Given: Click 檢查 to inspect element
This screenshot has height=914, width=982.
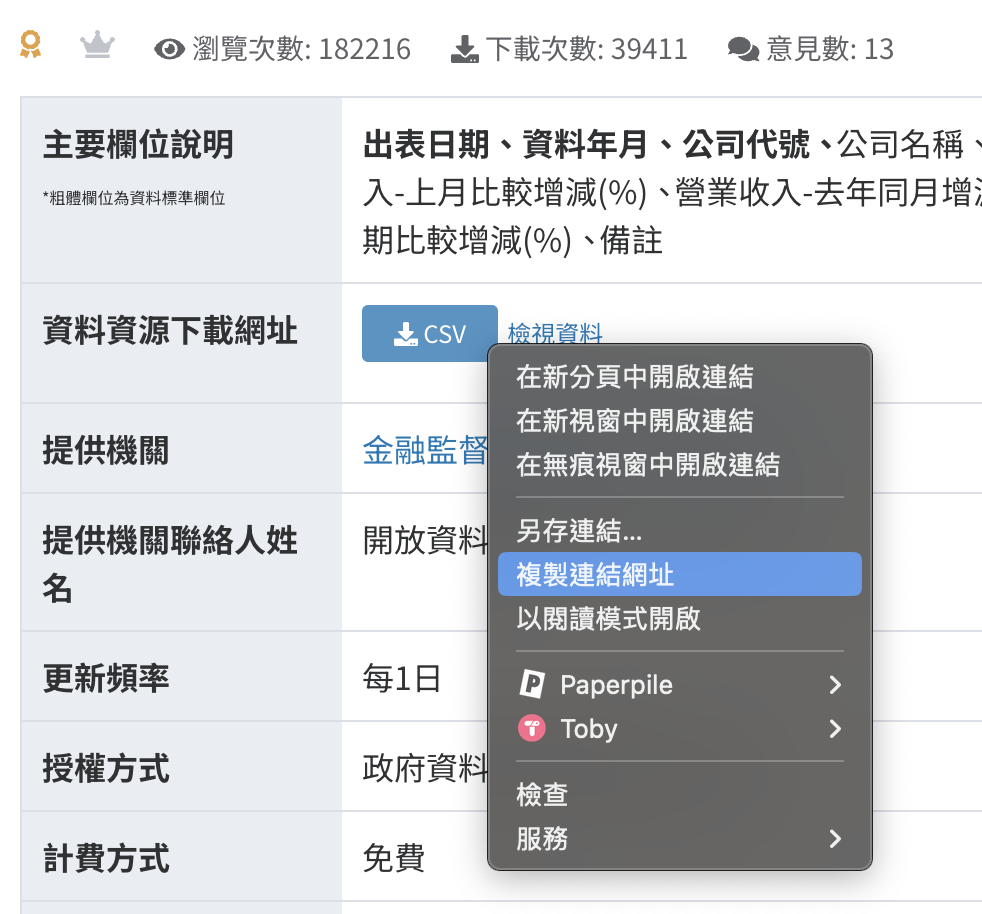Looking at the screenshot, I should (542, 794).
